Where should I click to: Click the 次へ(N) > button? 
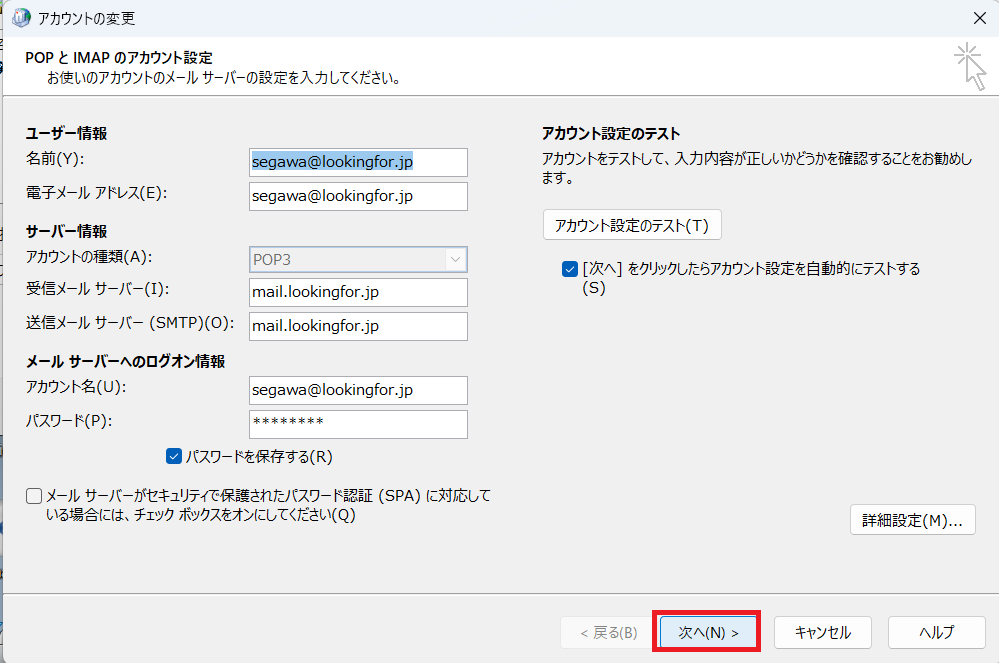(x=708, y=632)
